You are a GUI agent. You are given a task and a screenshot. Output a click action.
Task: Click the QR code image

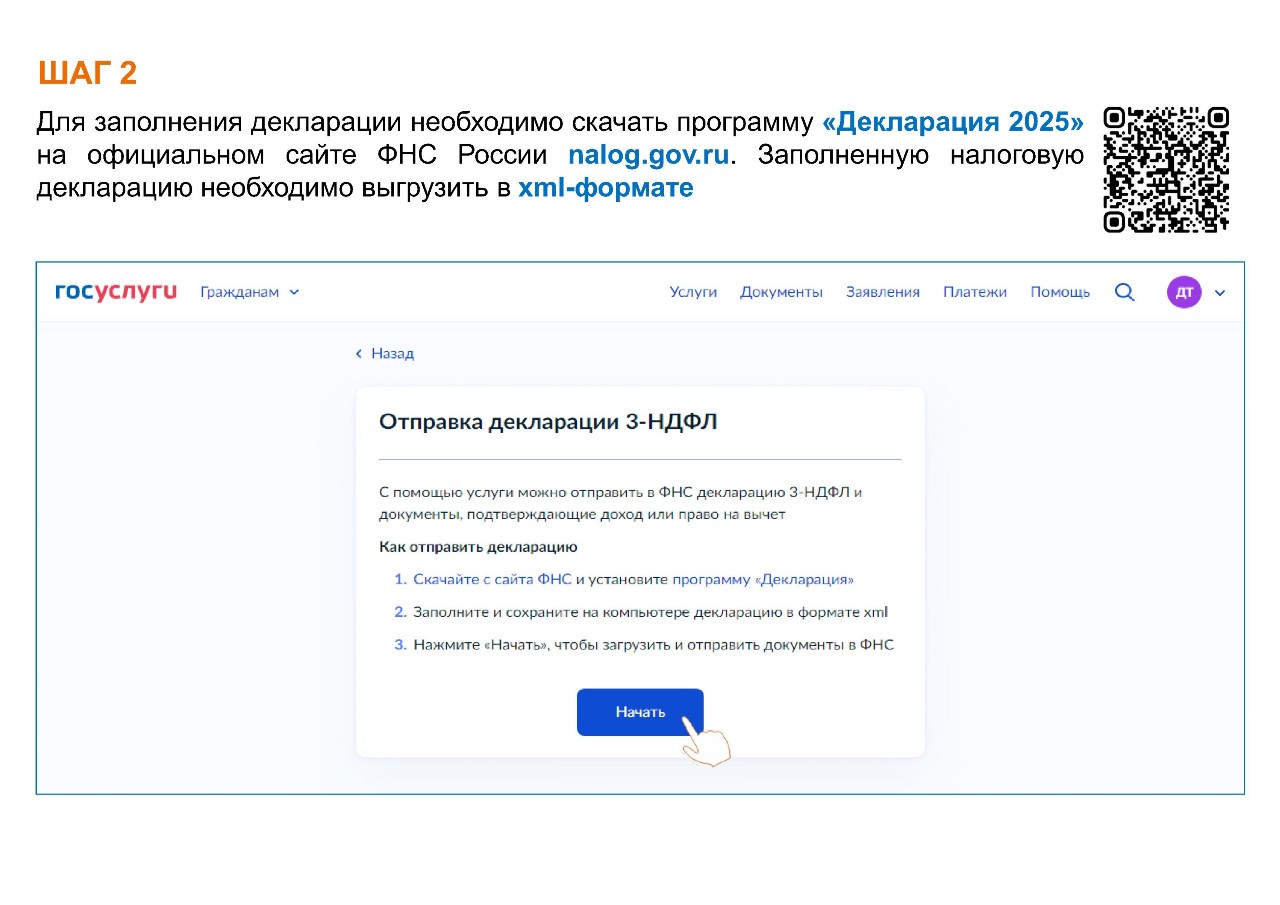click(1166, 170)
